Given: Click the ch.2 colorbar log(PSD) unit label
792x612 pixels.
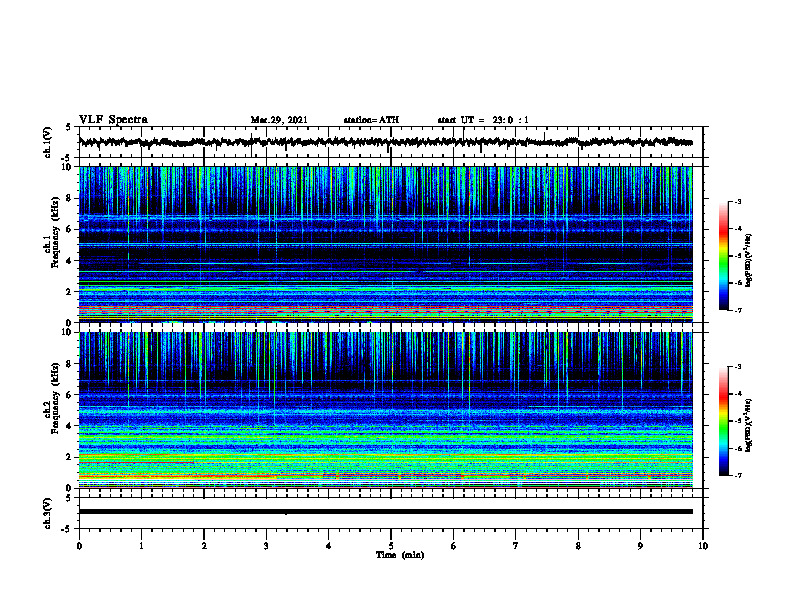Looking at the screenshot, I should tap(748, 425).
